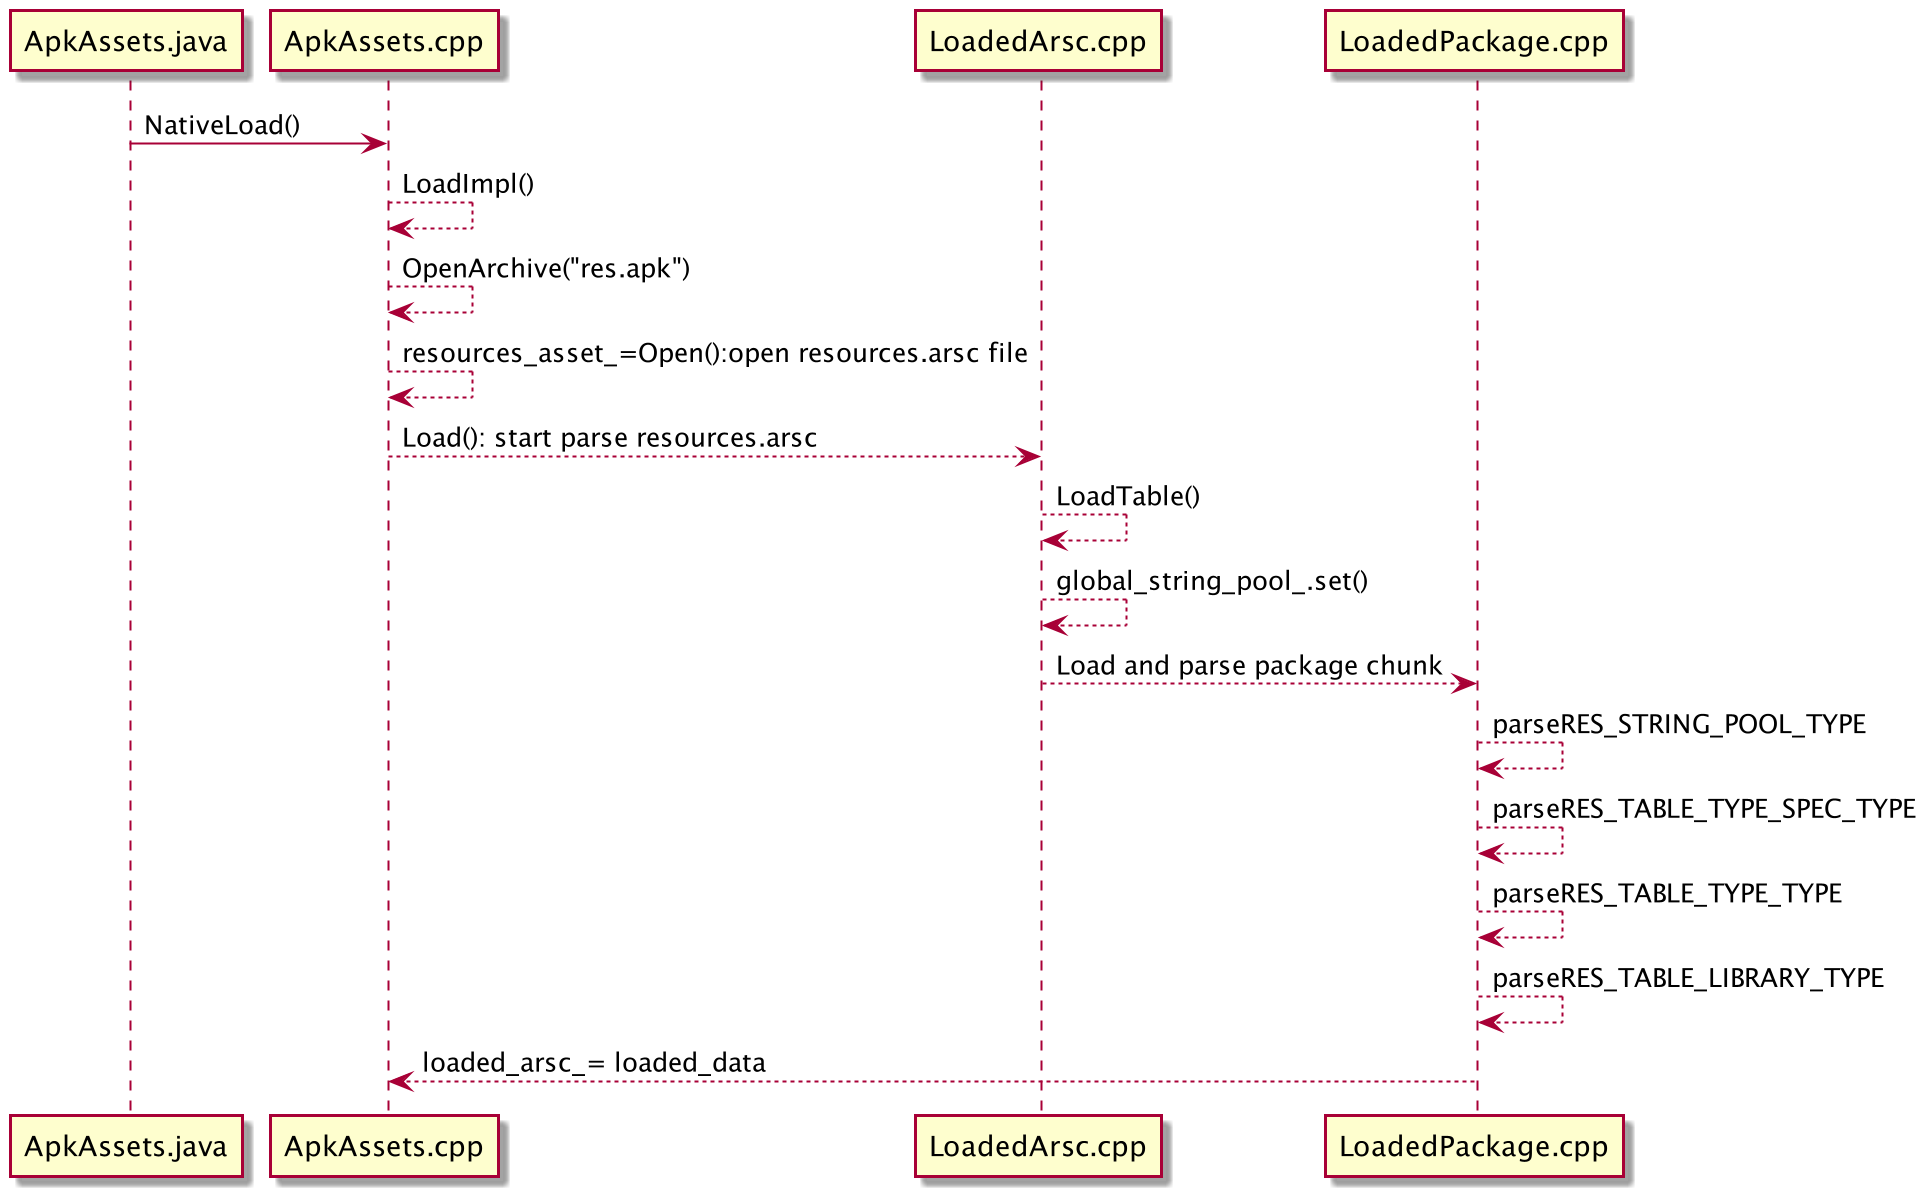Click the top ApkAssets.cpp participant box
1928x1202 pixels.
pos(384,41)
